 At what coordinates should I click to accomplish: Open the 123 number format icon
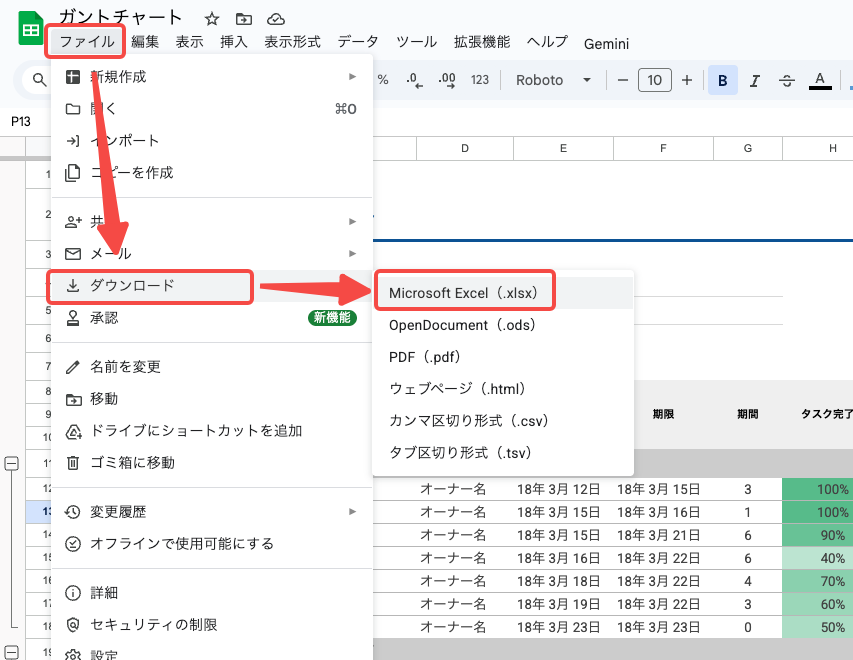click(479, 80)
